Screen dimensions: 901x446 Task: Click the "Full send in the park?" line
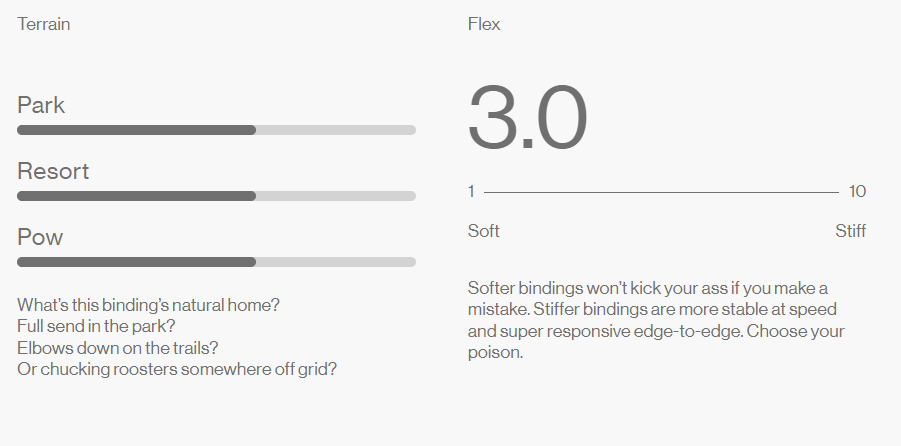96,326
